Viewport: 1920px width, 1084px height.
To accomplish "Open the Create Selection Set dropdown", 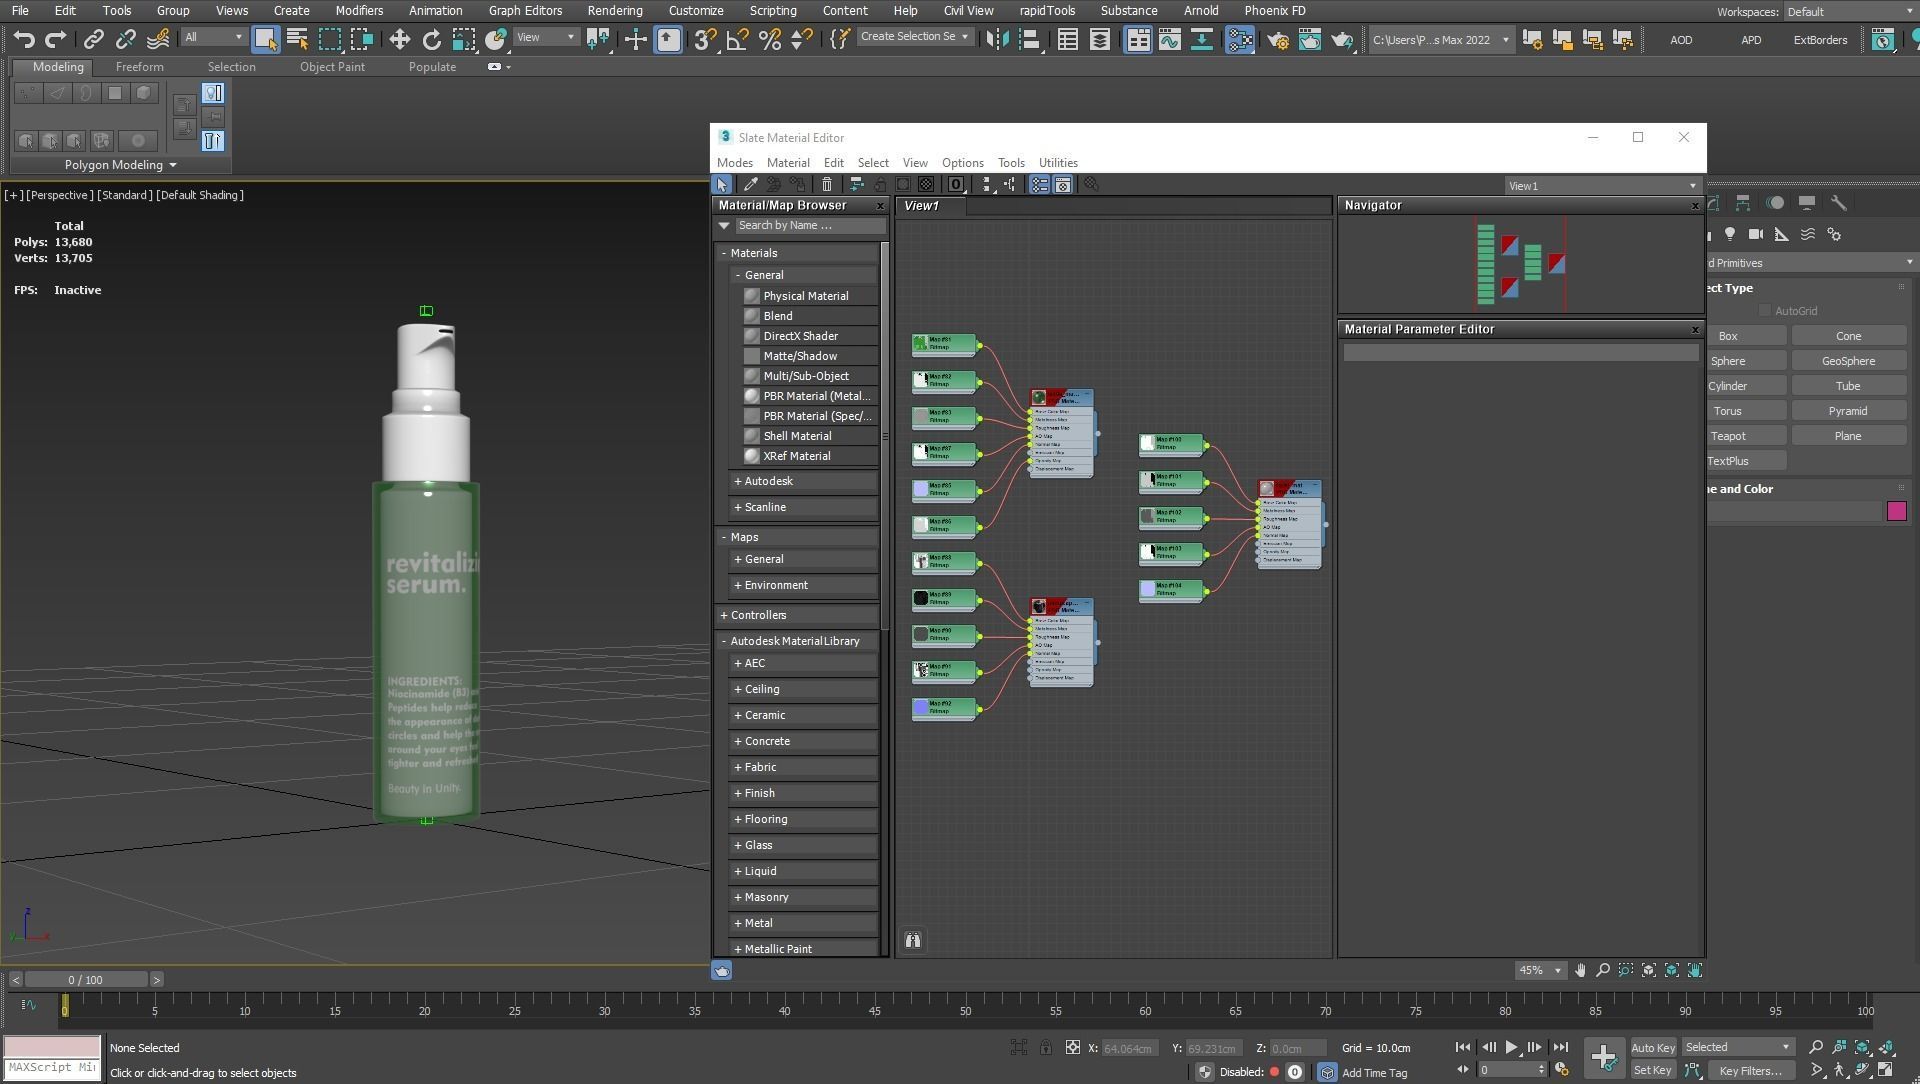I will (915, 37).
